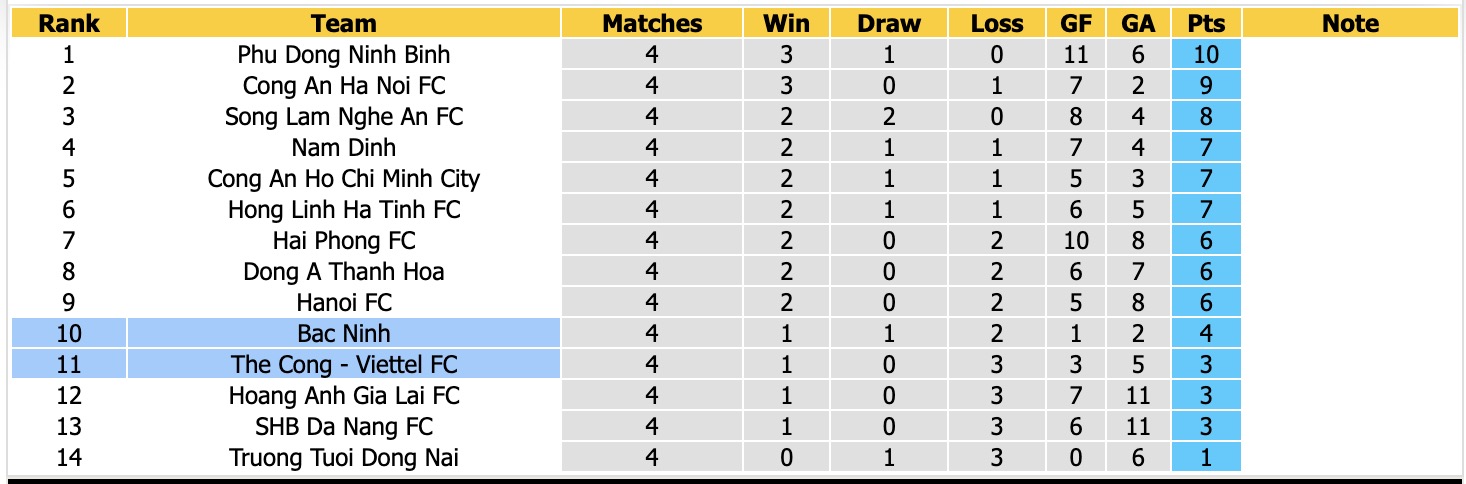Screen dimensions: 1466x484
Task: Select the Pts column header
Action: 1206,23
